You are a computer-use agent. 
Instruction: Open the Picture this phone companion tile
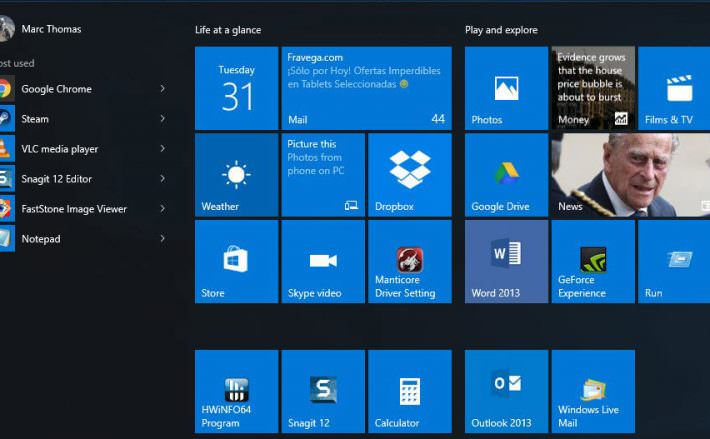323,175
